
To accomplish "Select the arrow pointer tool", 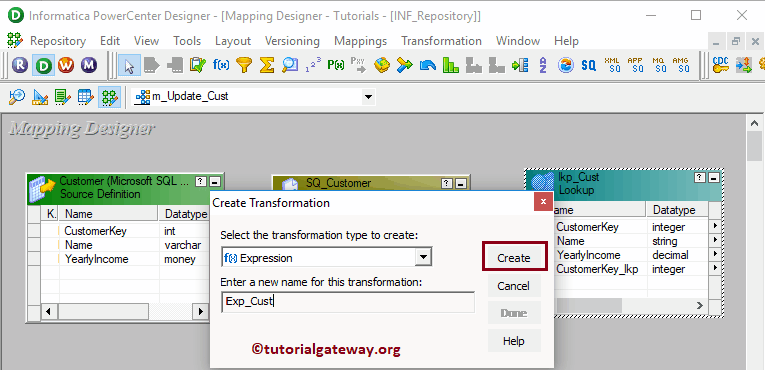I will coord(129,65).
